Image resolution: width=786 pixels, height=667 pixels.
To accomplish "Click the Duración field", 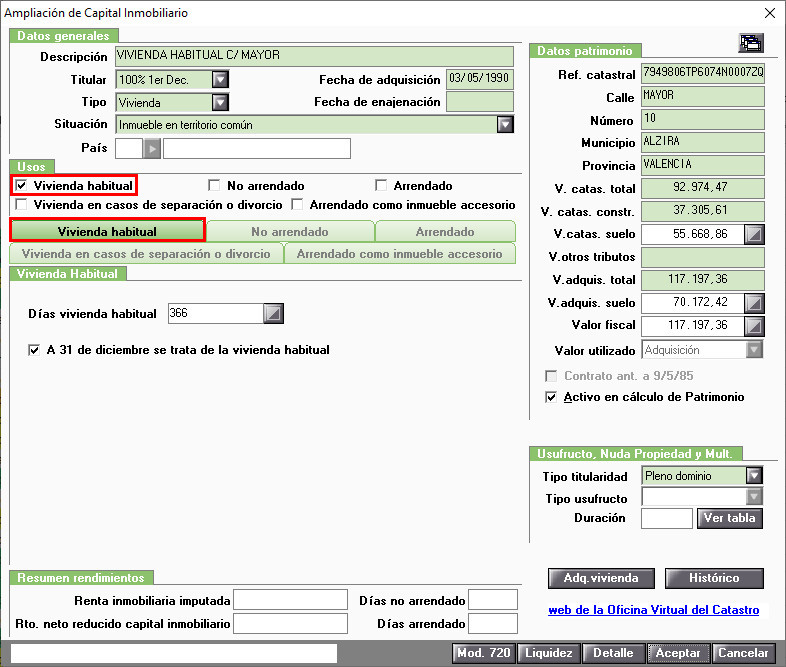I will (667, 518).
